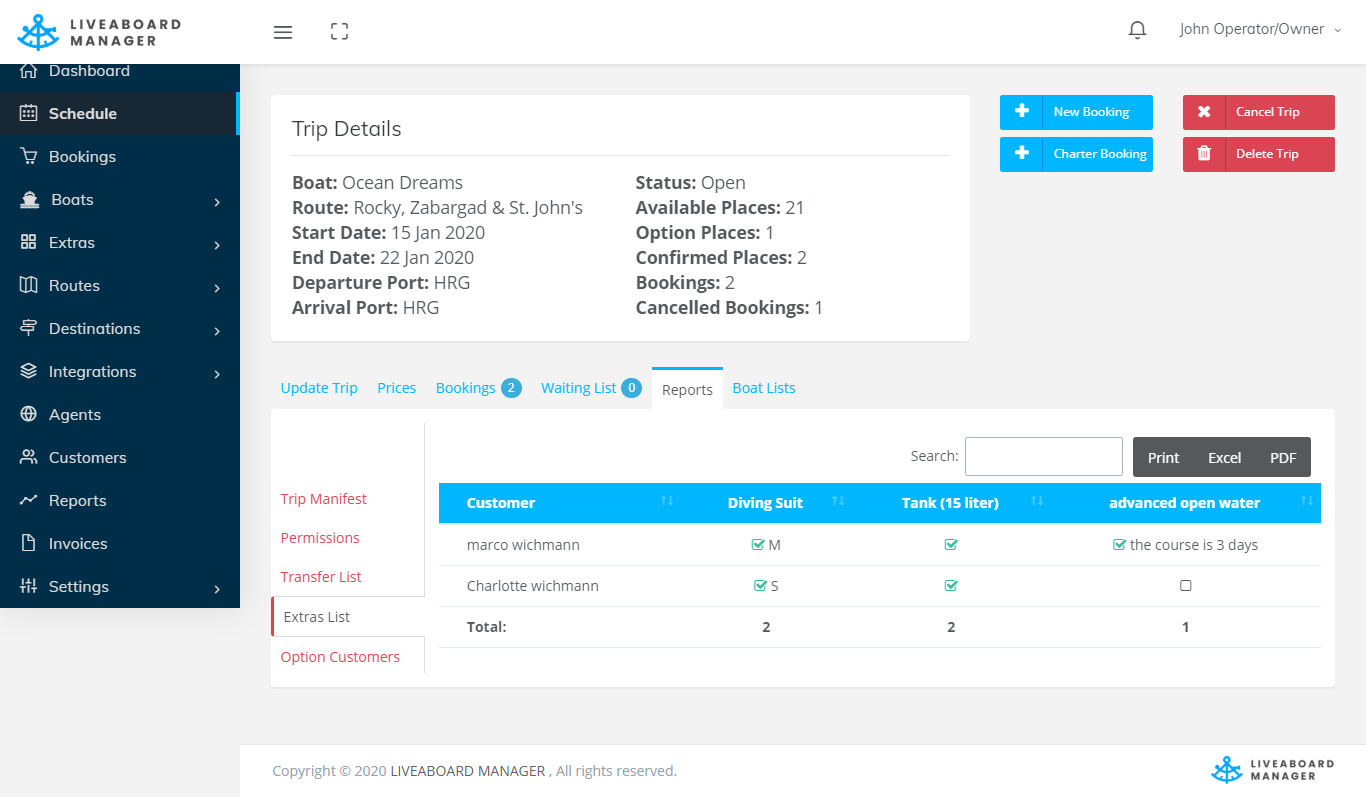The image size is (1366, 797).
Task: Click the Schedule calendar icon in sidebar
Action: [x=29, y=114]
